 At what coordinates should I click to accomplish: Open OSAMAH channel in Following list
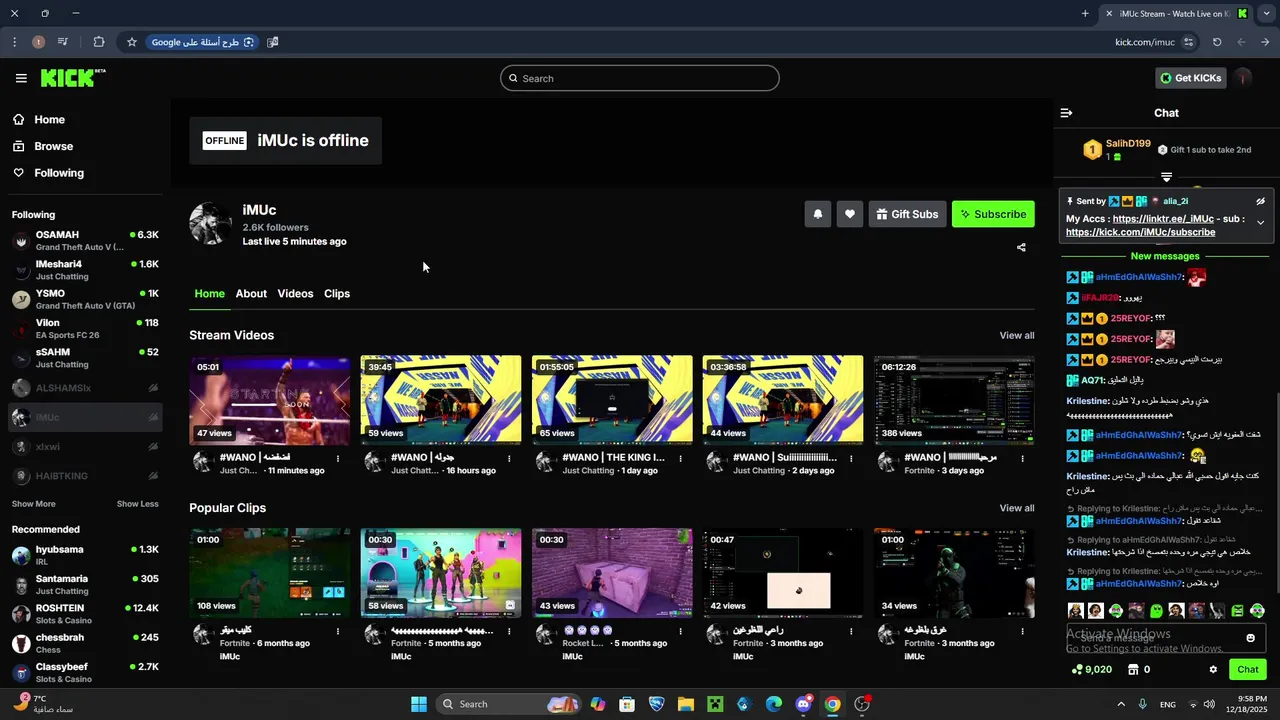(x=85, y=240)
